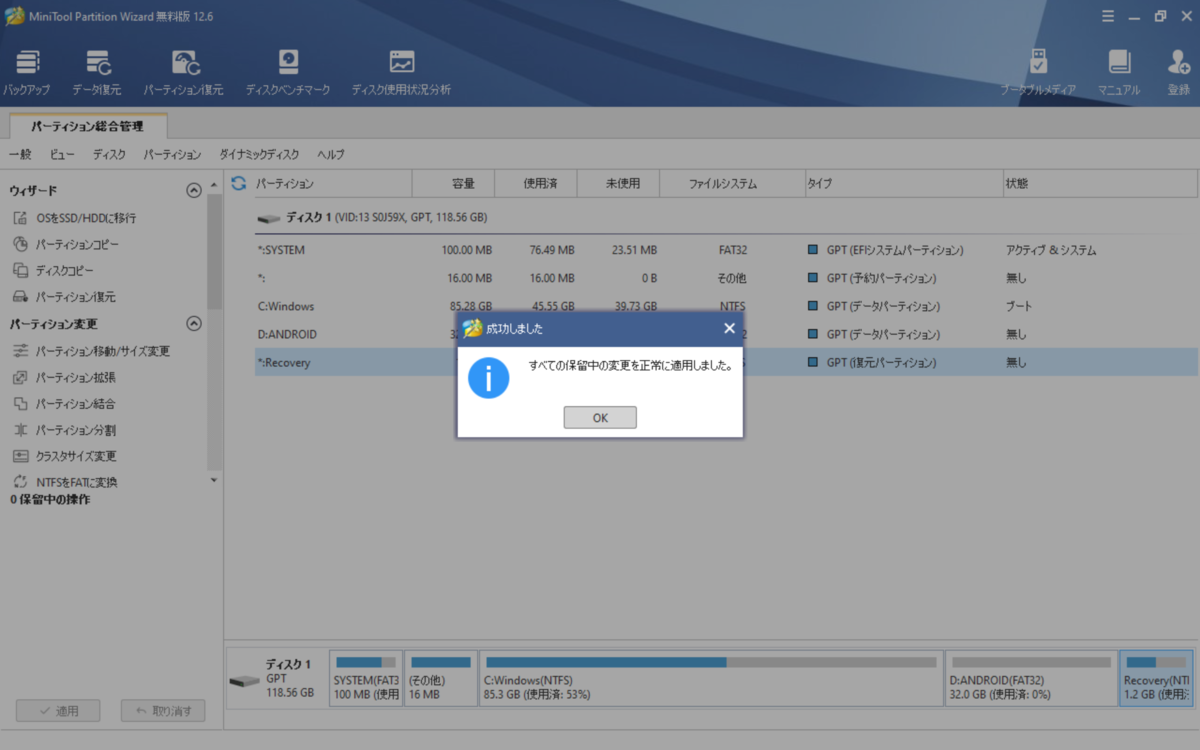Select クラスタサイズ変更 operation

pyautogui.click(x=65, y=456)
